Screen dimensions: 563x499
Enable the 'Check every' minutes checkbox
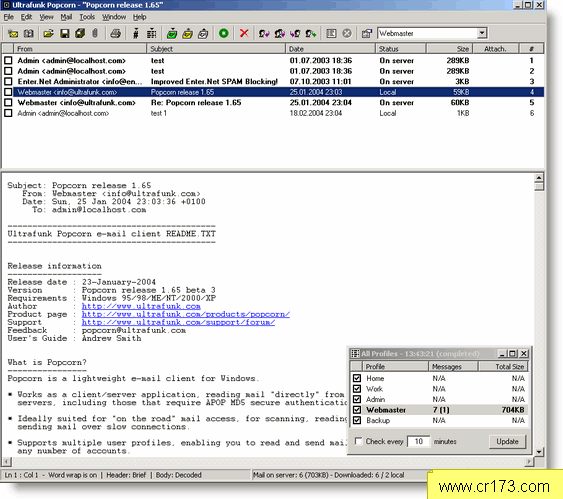(x=358, y=441)
